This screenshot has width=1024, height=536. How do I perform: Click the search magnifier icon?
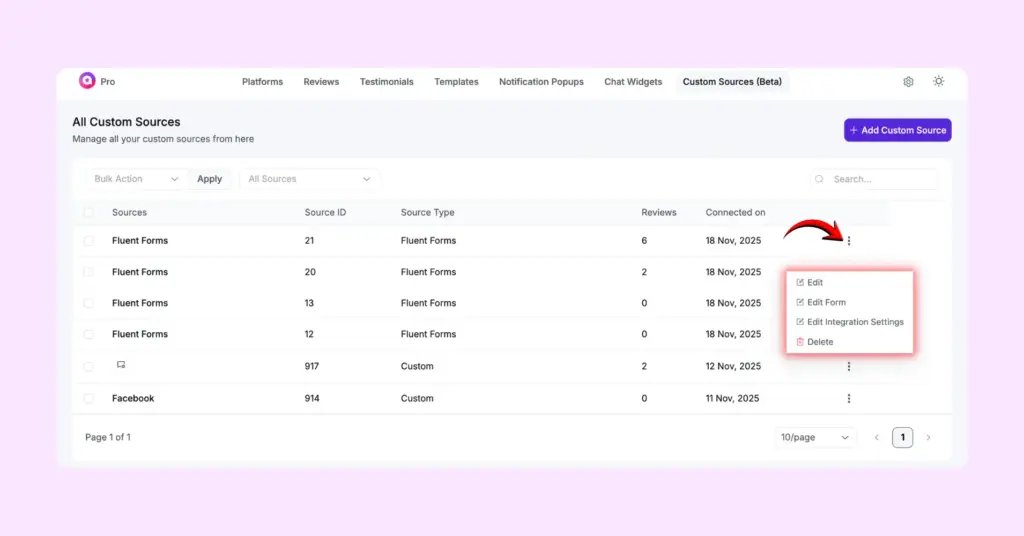click(x=819, y=179)
